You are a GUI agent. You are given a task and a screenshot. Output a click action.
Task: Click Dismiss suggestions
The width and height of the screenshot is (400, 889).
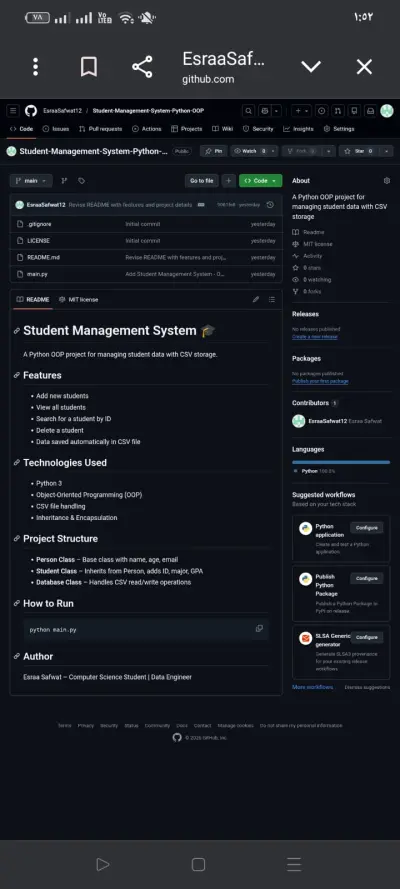367,687
